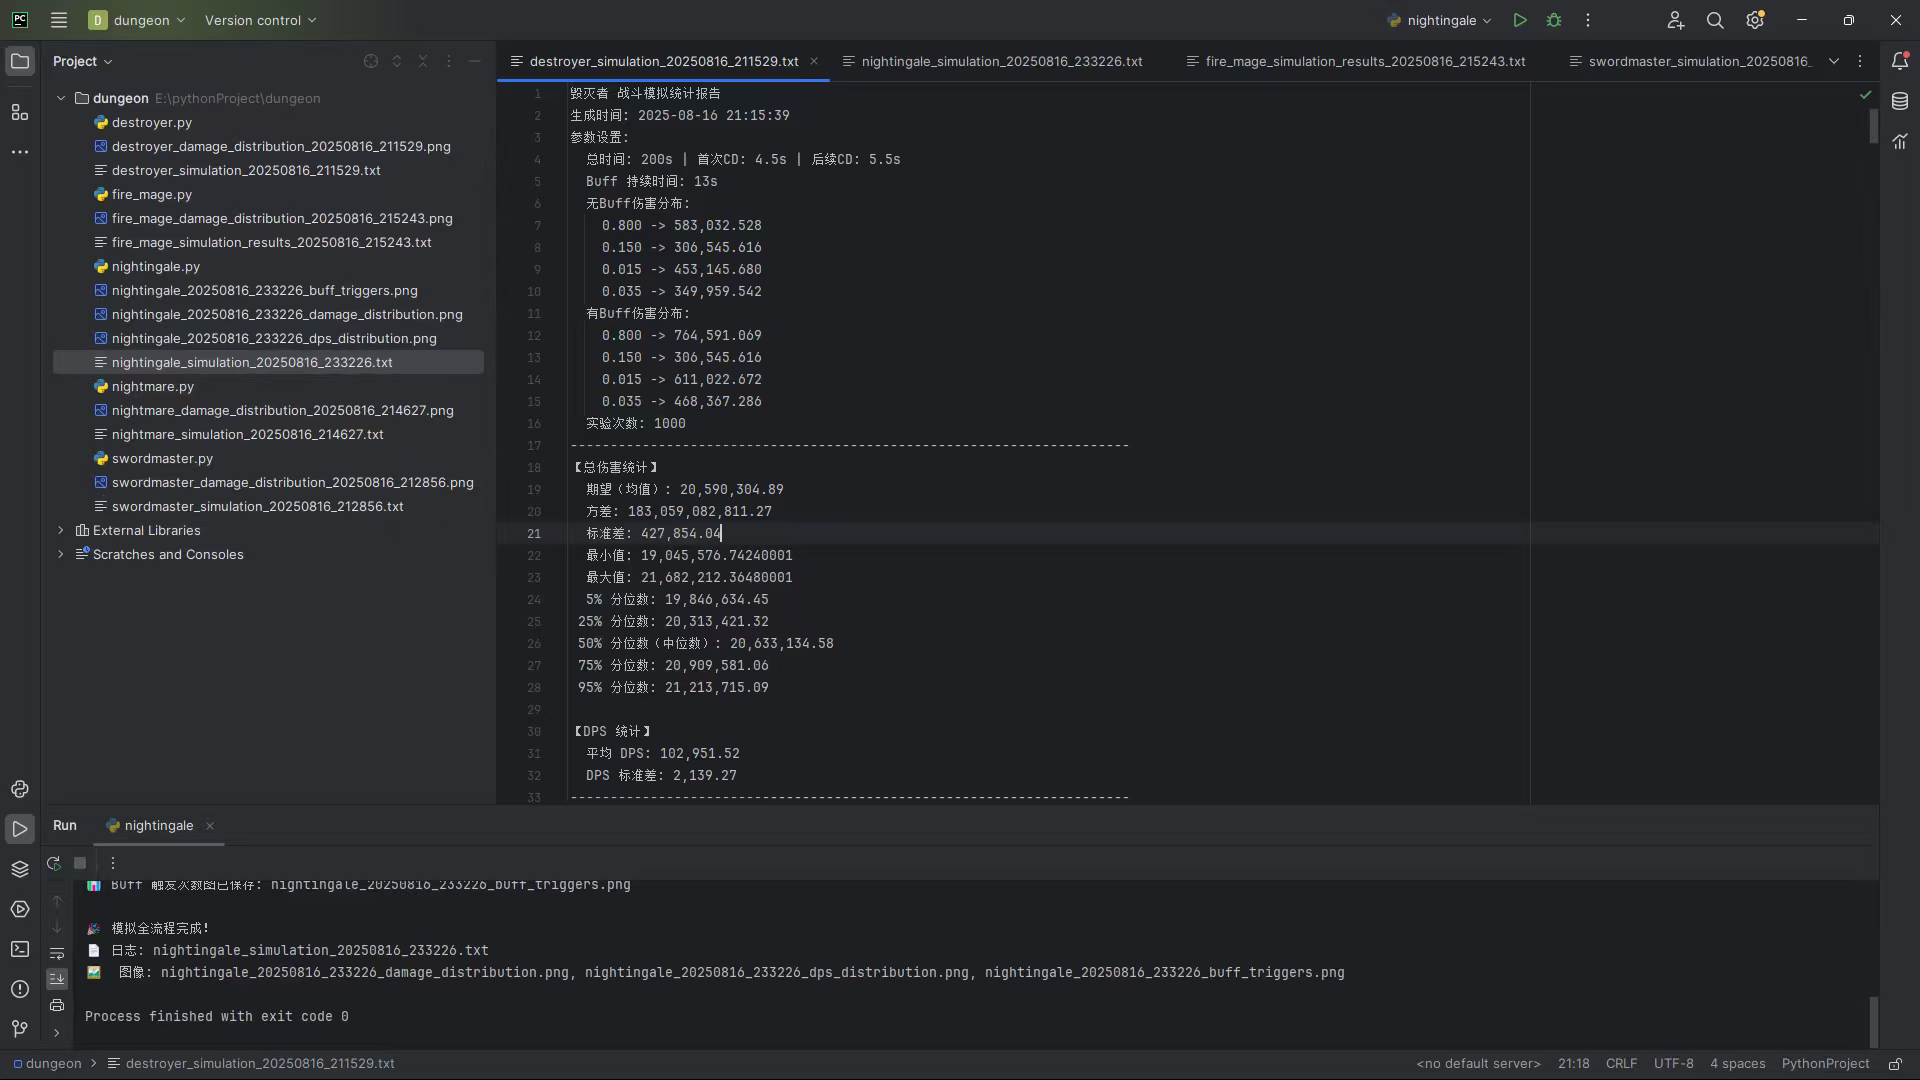Viewport: 1920px width, 1080px height.
Task: Expand the External Libraries node
Action: click(61, 530)
